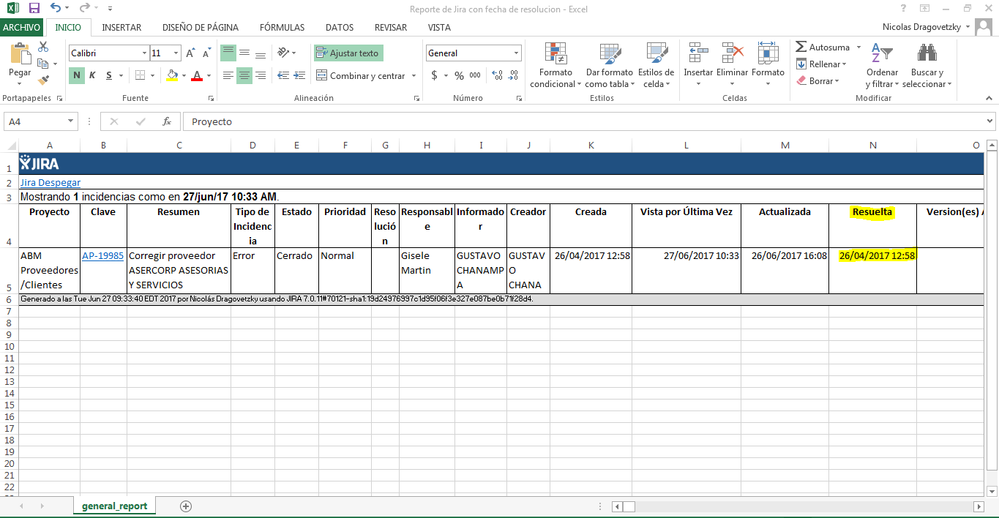
Task: Open the text orientation icon
Action: coord(284,53)
